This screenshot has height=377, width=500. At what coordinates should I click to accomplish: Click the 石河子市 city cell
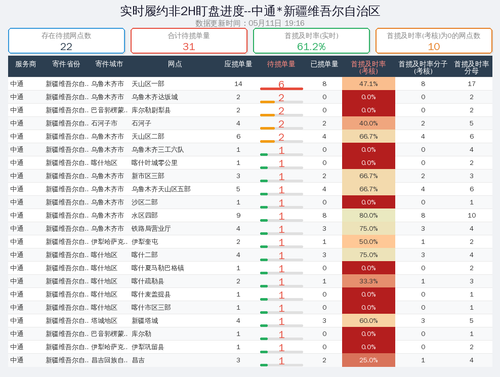104,123
